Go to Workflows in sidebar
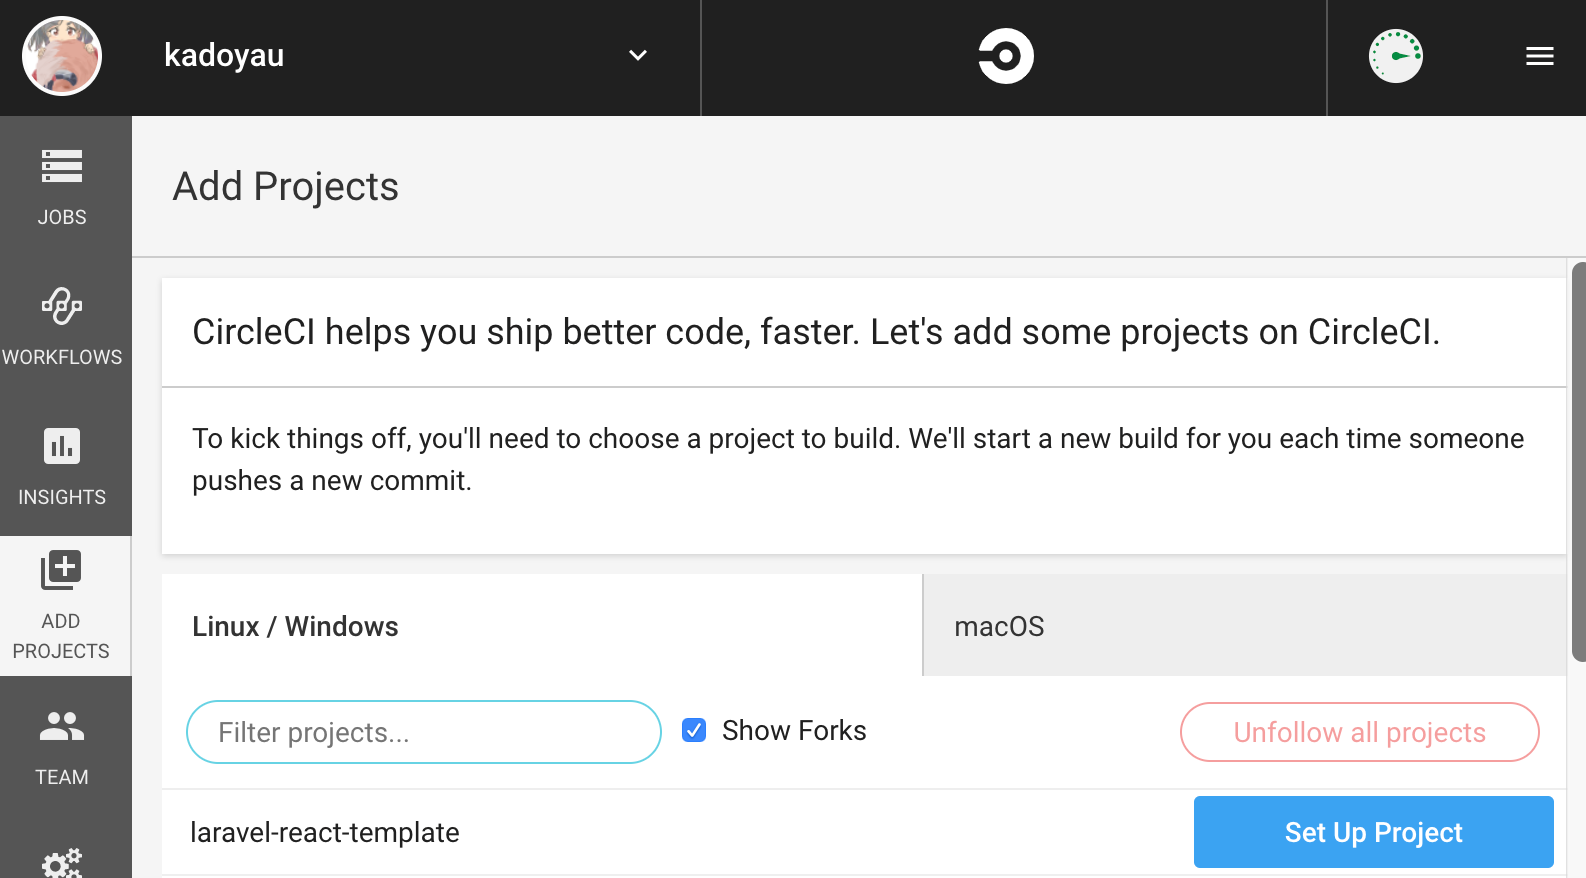 click(x=62, y=307)
